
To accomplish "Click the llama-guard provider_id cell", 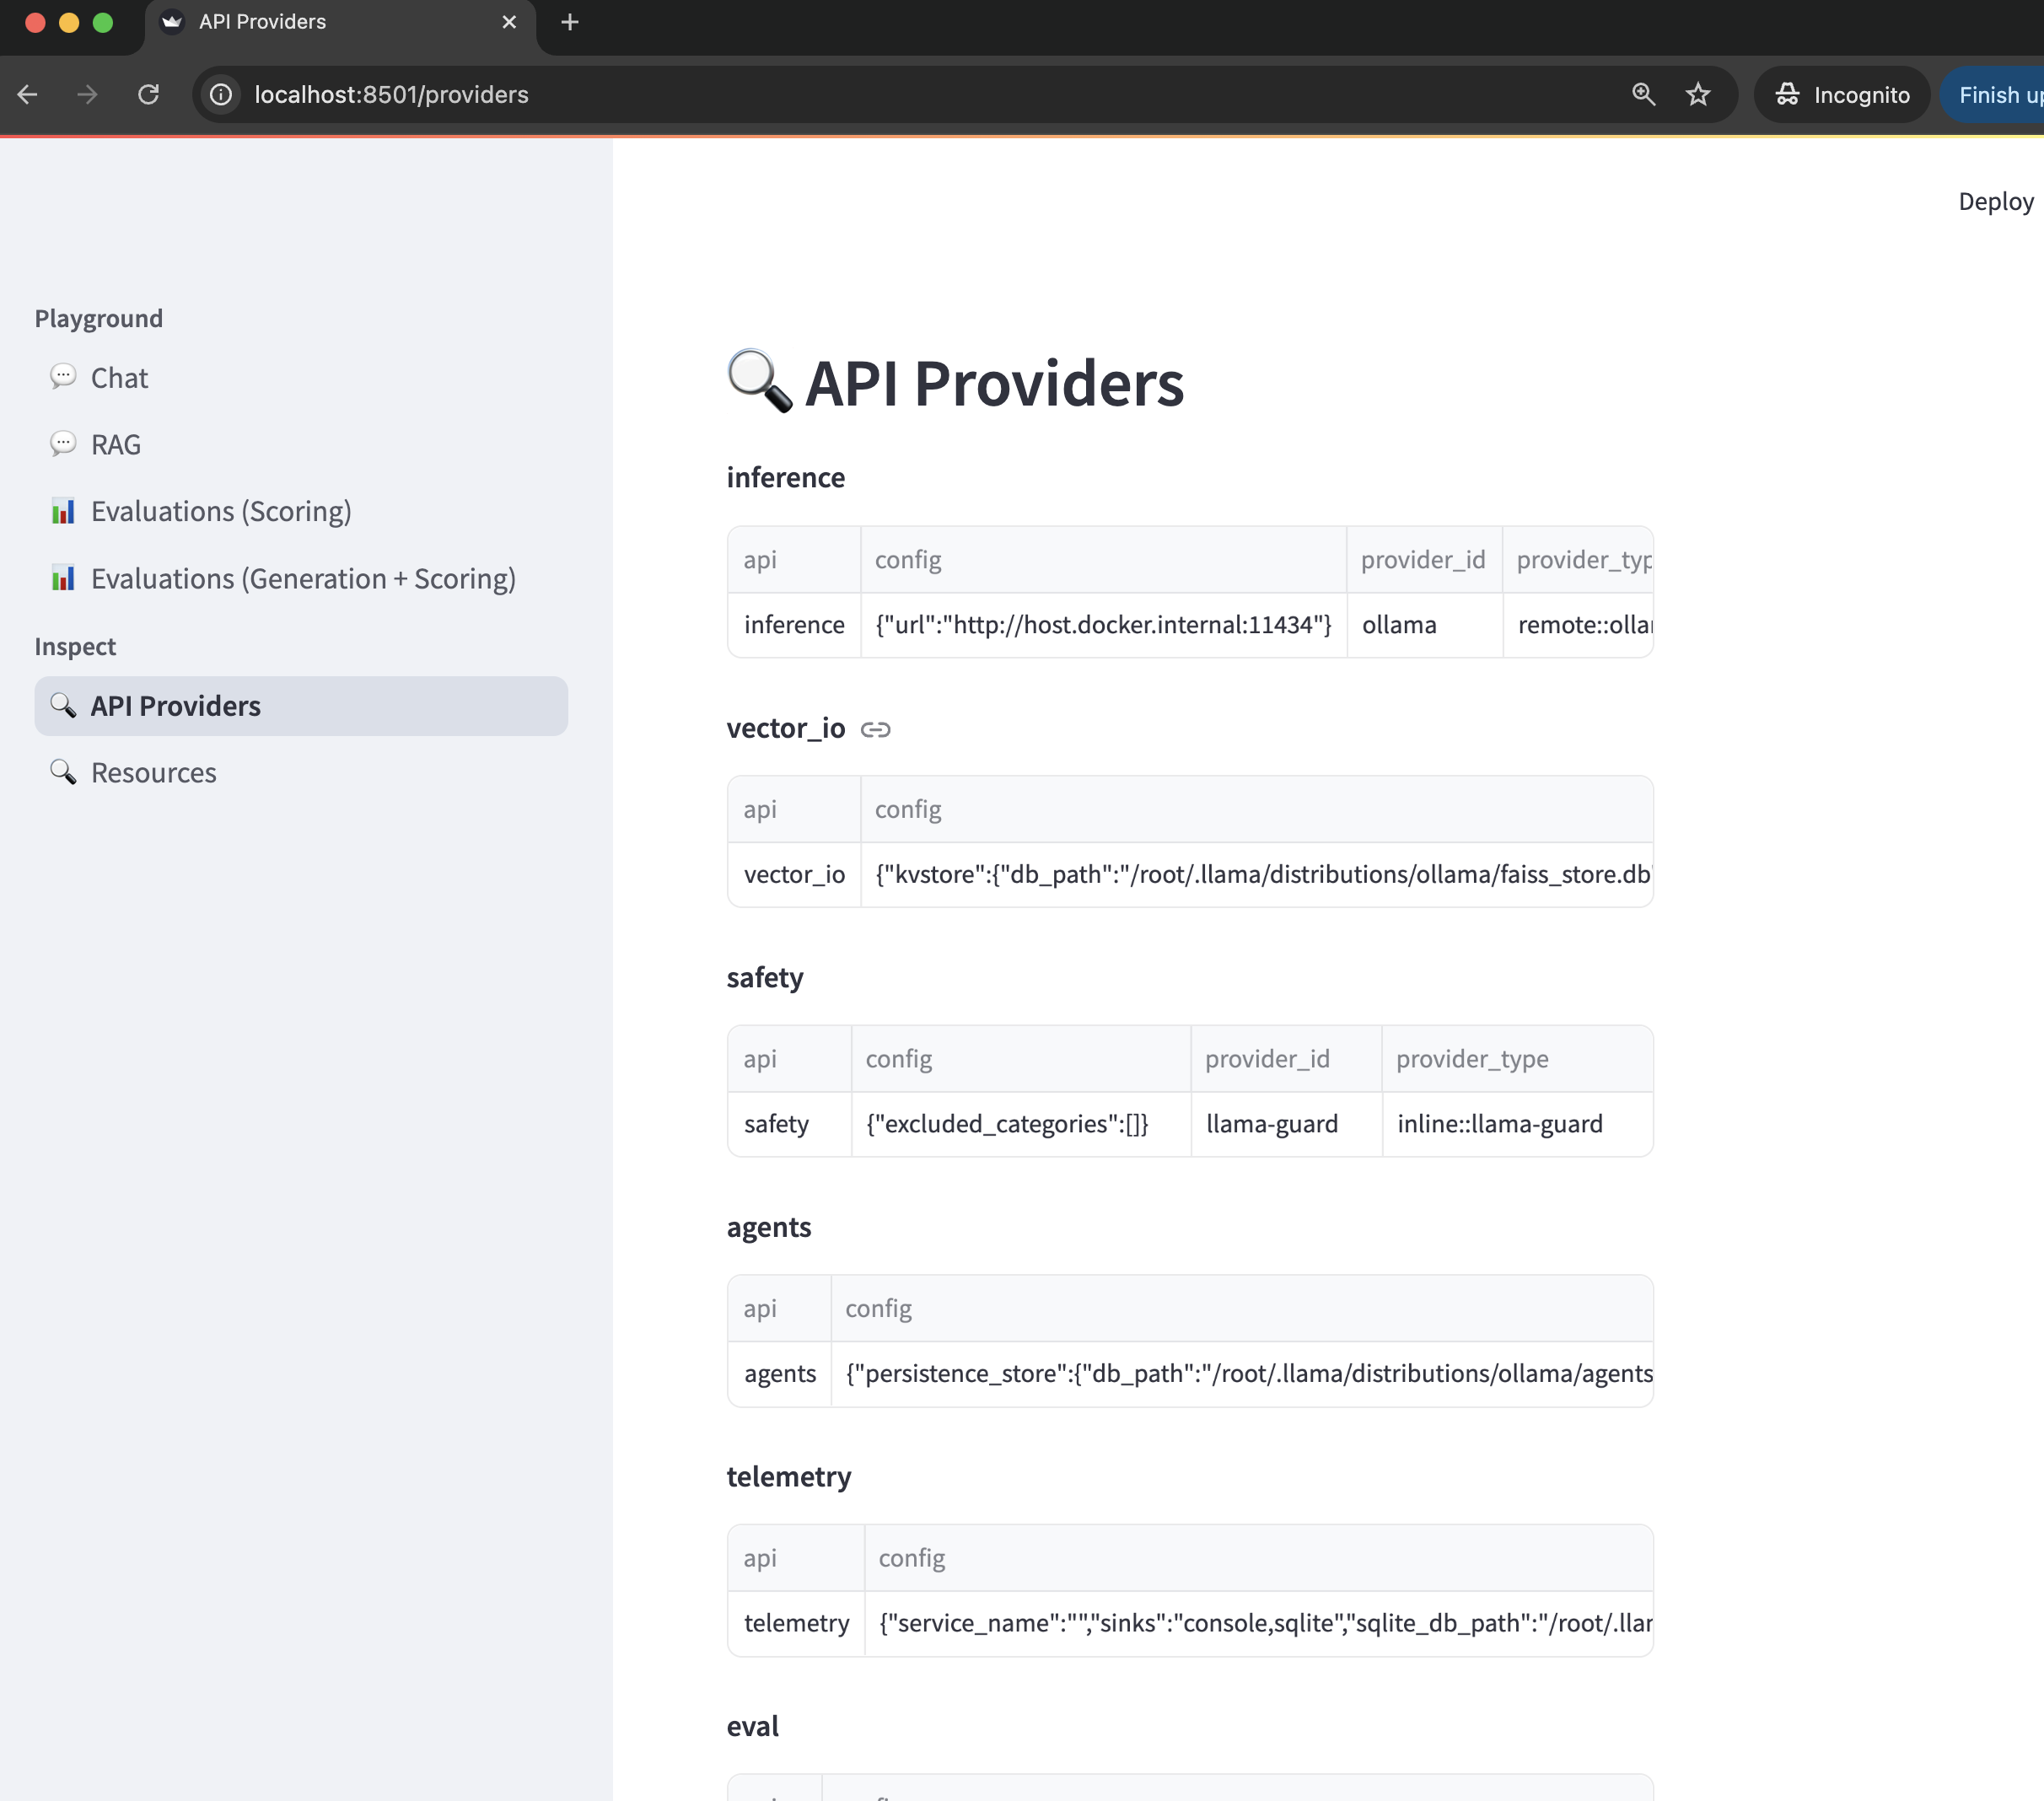I will pyautogui.click(x=1286, y=1124).
